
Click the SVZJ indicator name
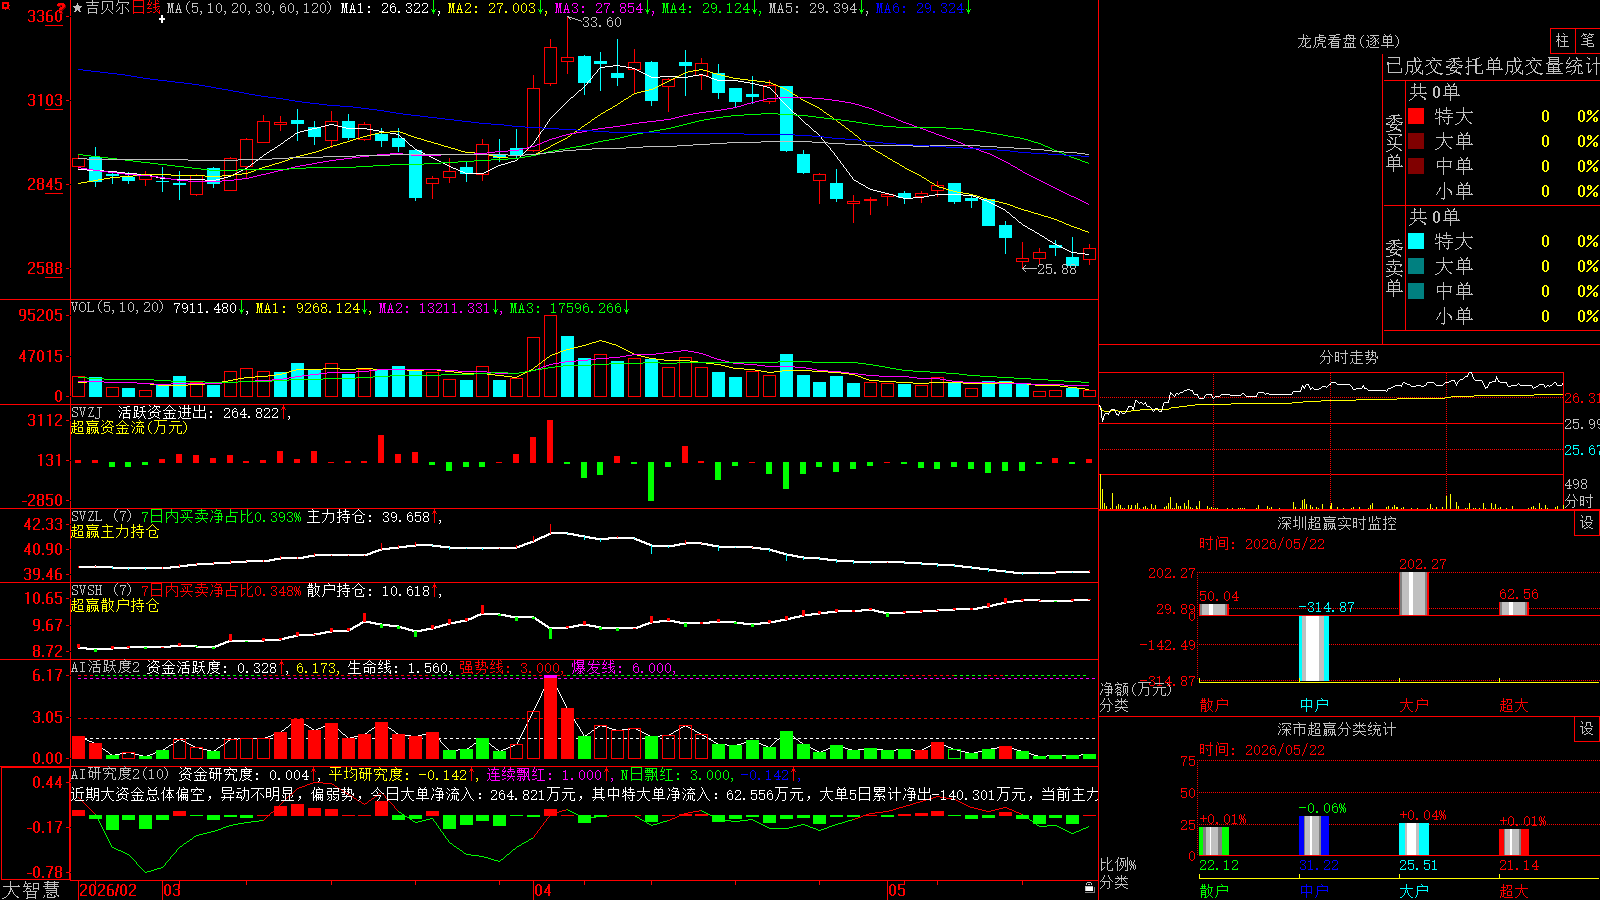point(87,412)
